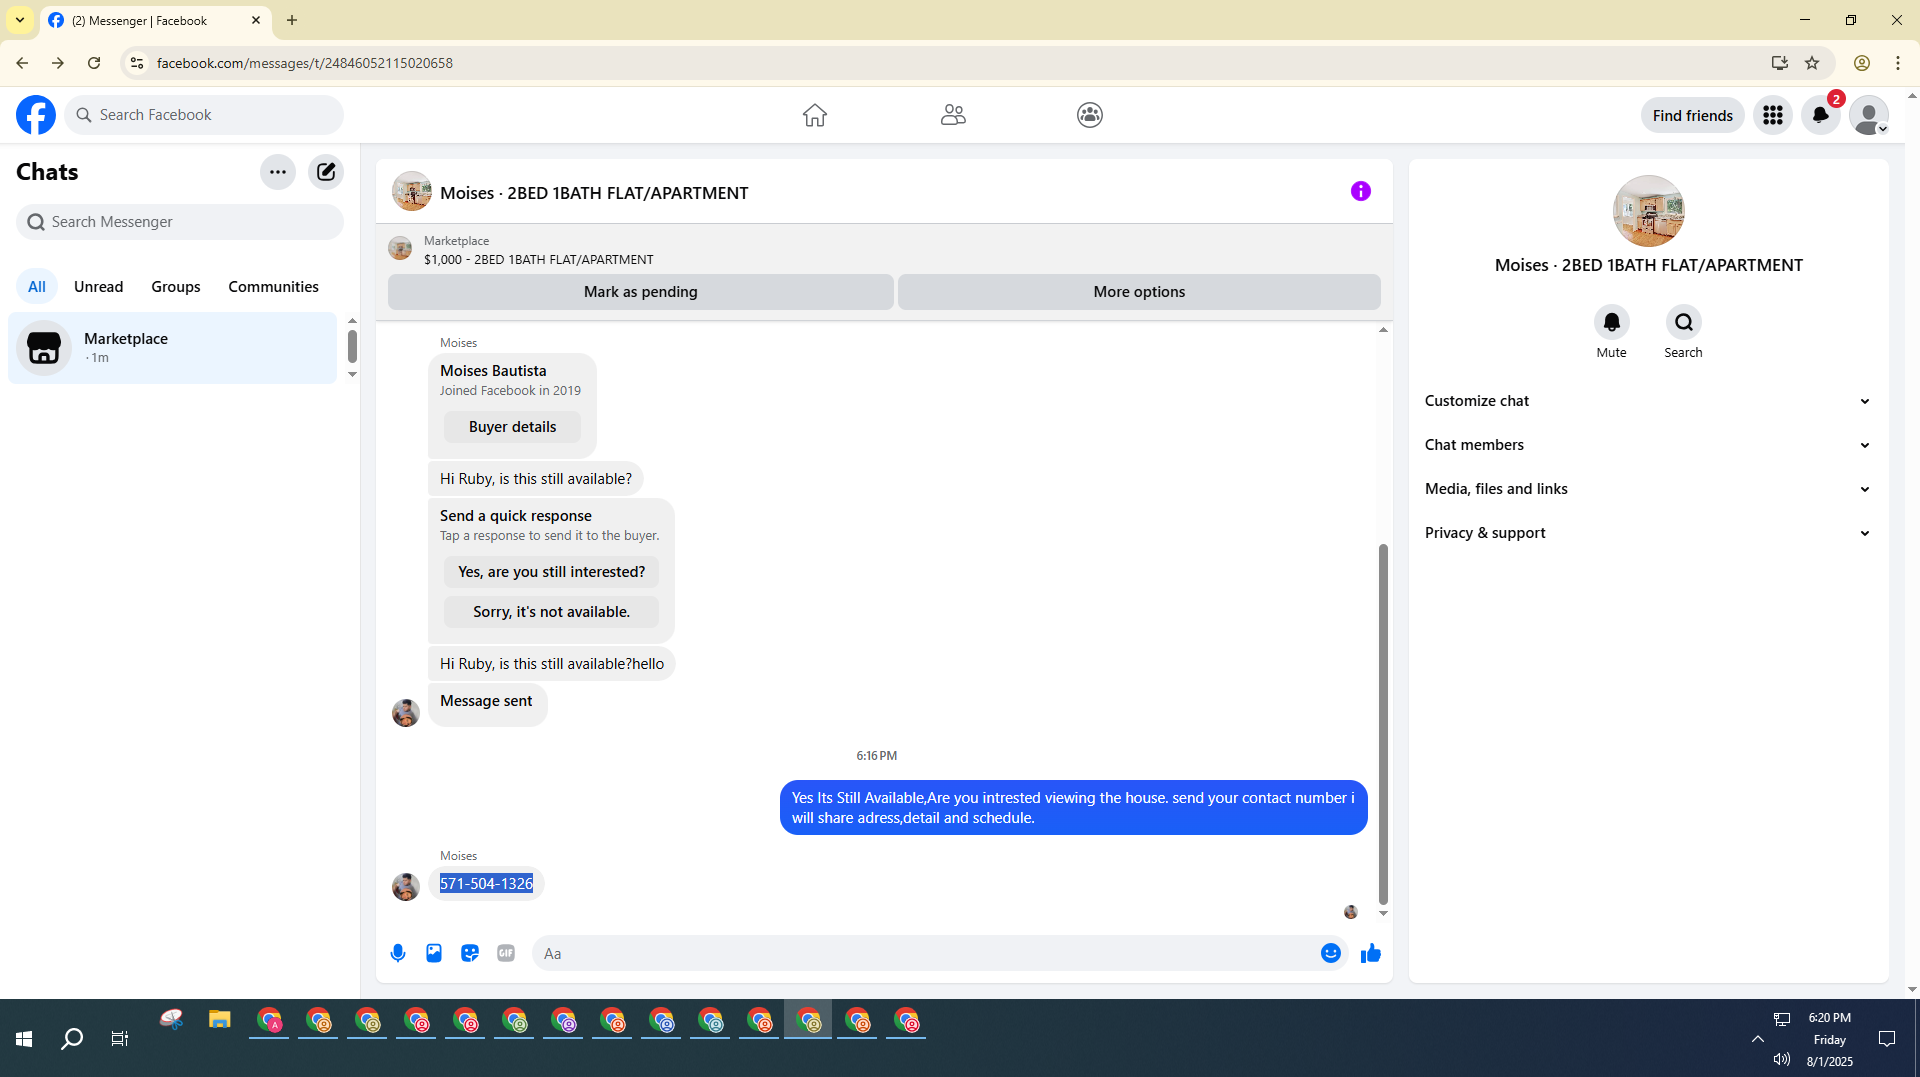Open the notifications bell
The width and height of the screenshot is (1920, 1077).
point(1821,115)
